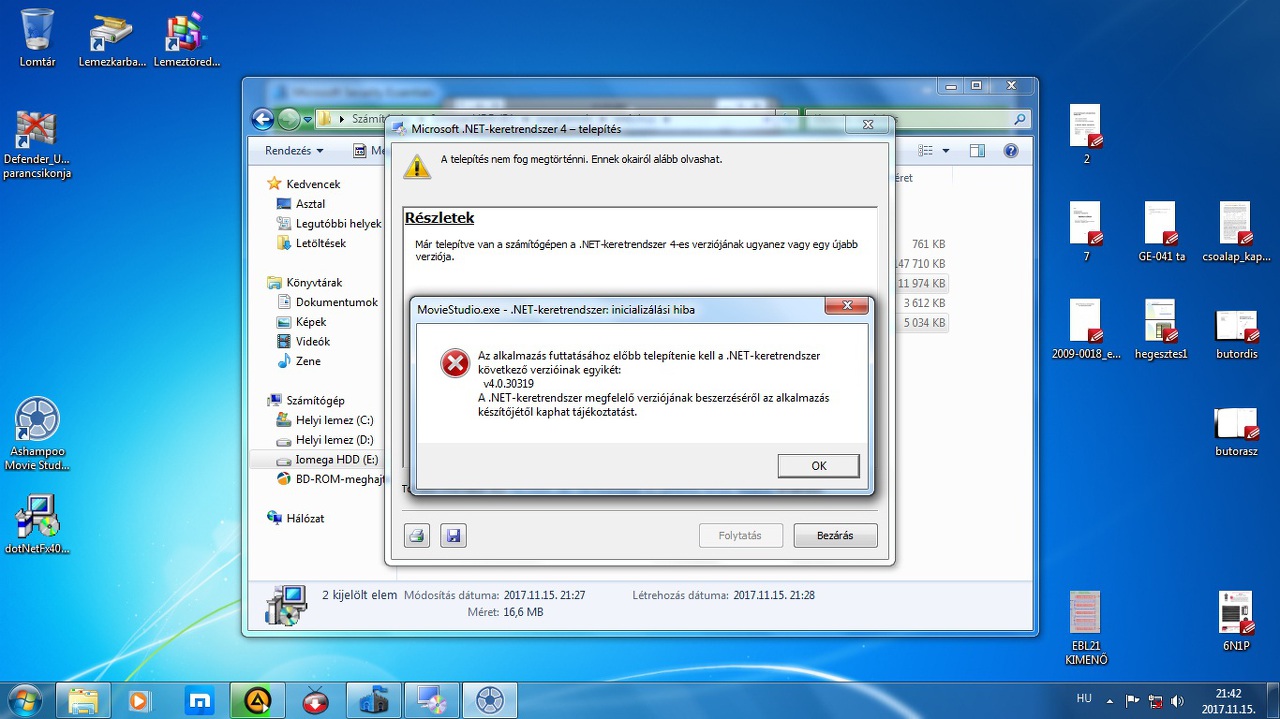Click Bezárás button in .NET installer
Screen dimensions: 1280x719
(835, 536)
